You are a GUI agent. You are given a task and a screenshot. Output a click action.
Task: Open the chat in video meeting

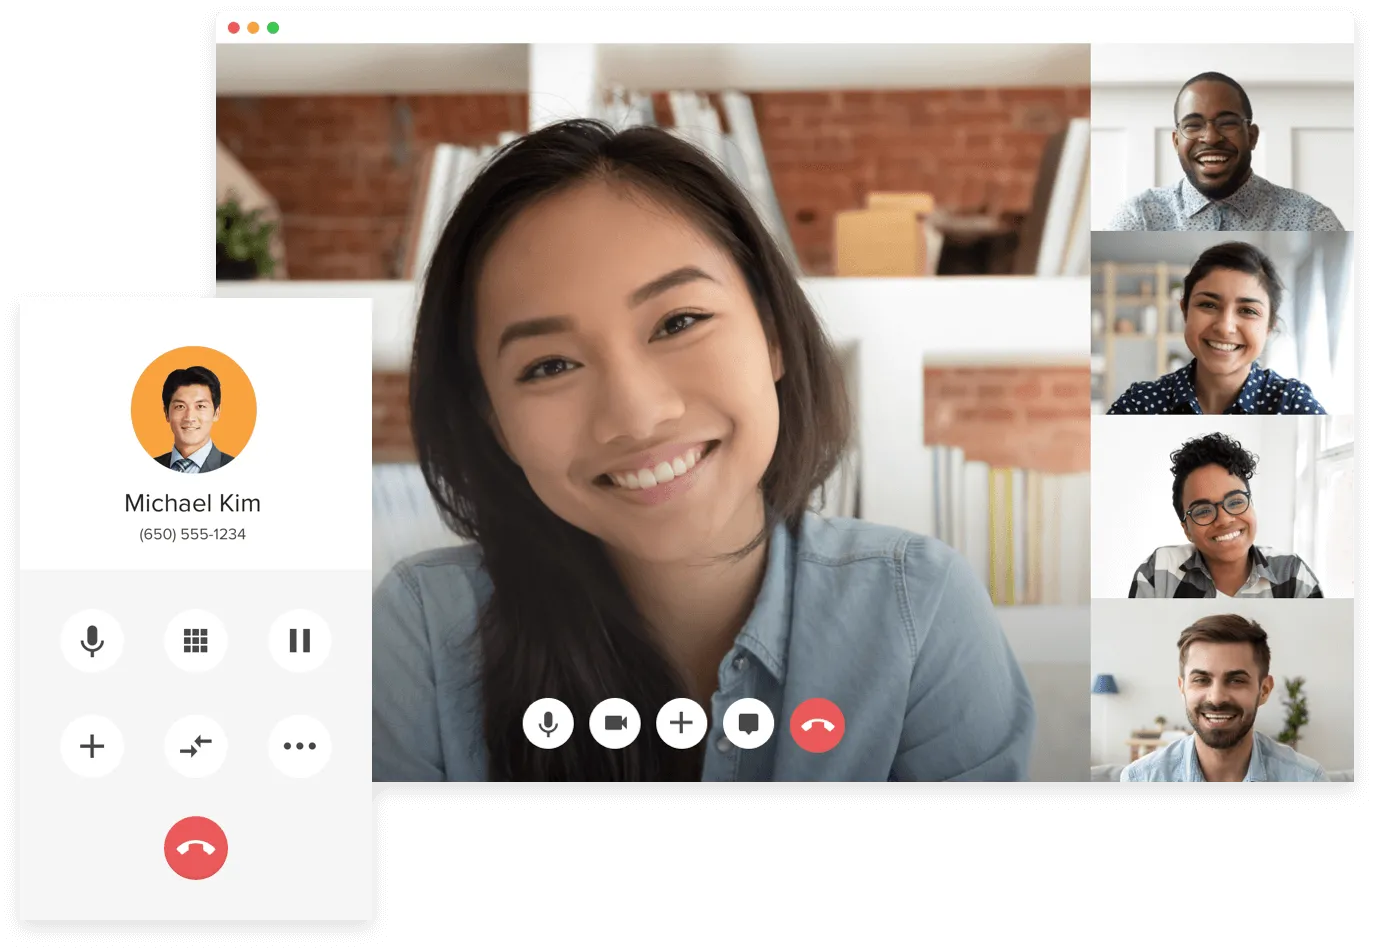tap(748, 723)
